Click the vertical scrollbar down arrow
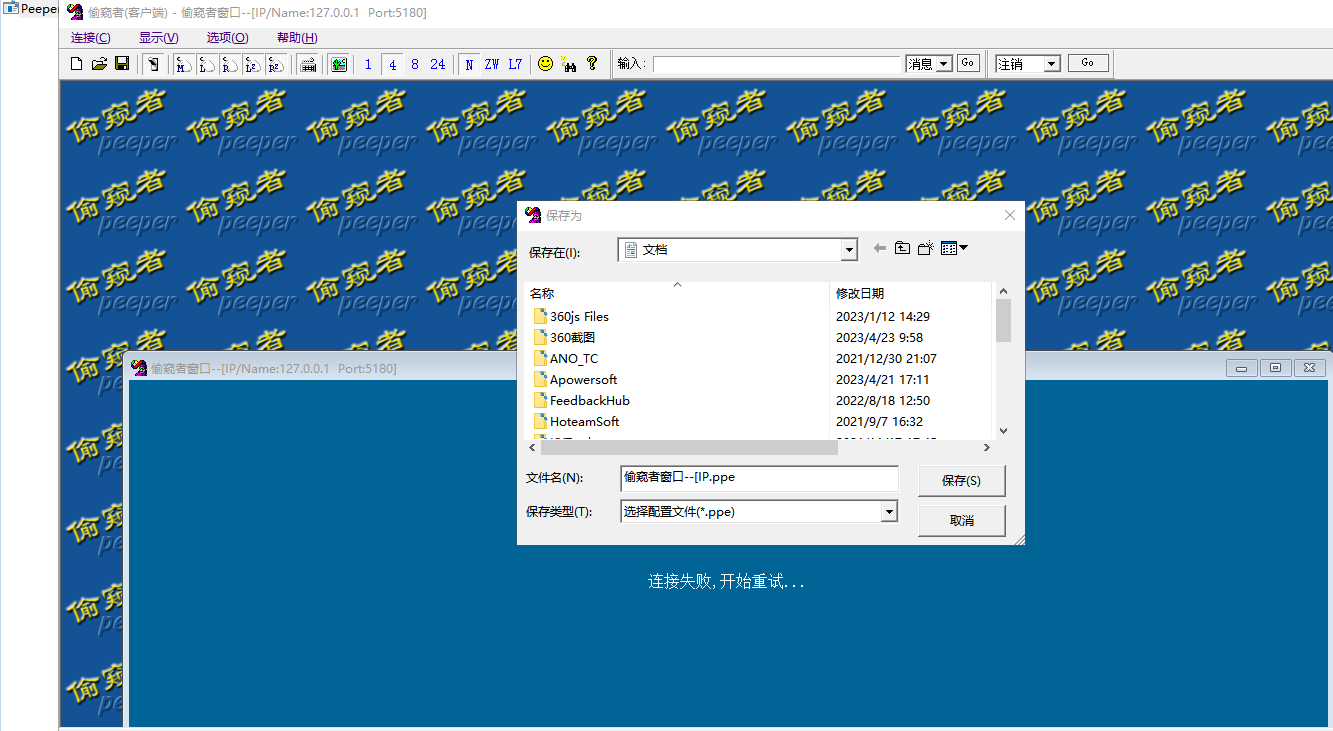Image resolution: width=1333 pixels, height=731 pixels. 1004,431
